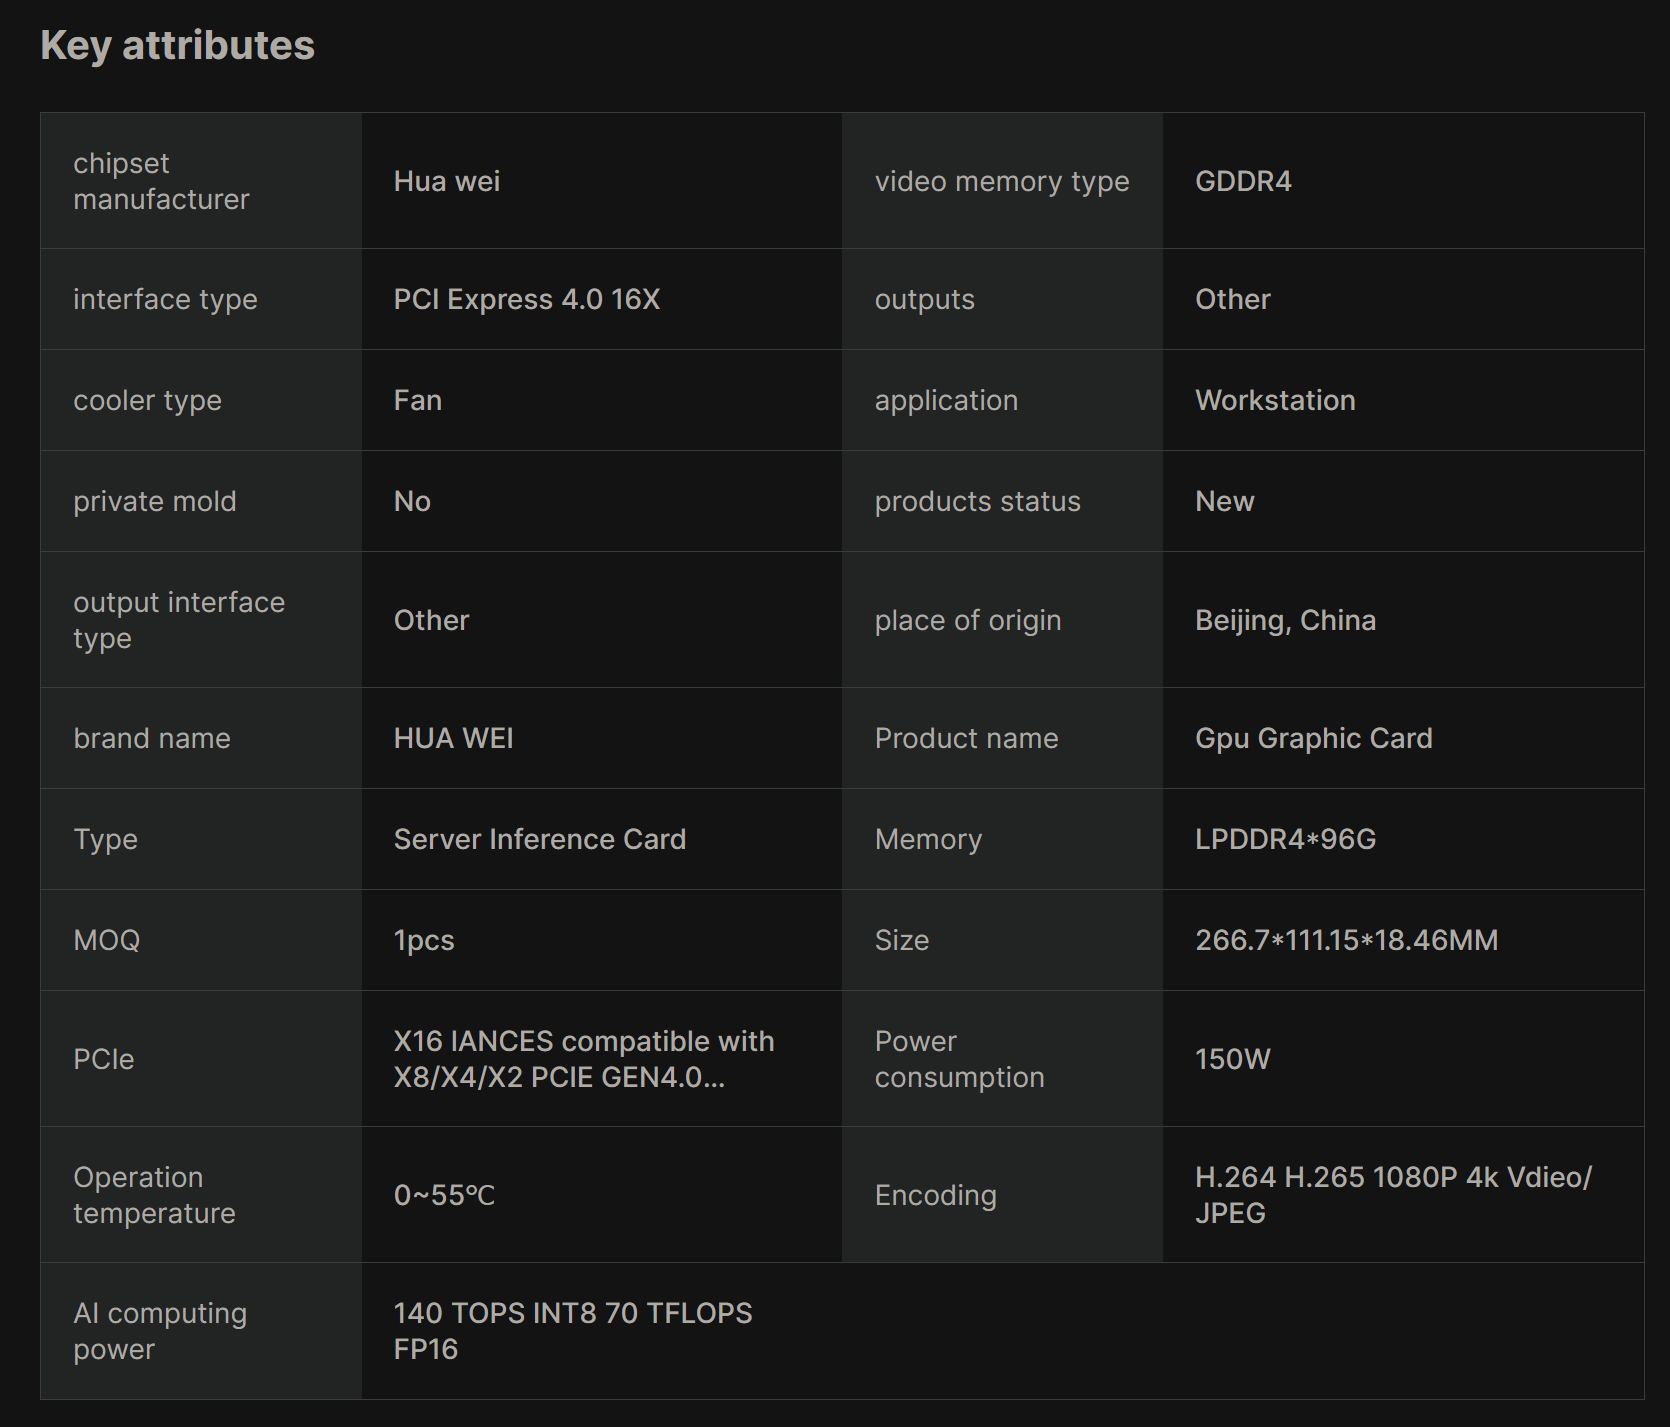
Task: Select the Beijing, China origin value
Action: [x=1285, y=620]
